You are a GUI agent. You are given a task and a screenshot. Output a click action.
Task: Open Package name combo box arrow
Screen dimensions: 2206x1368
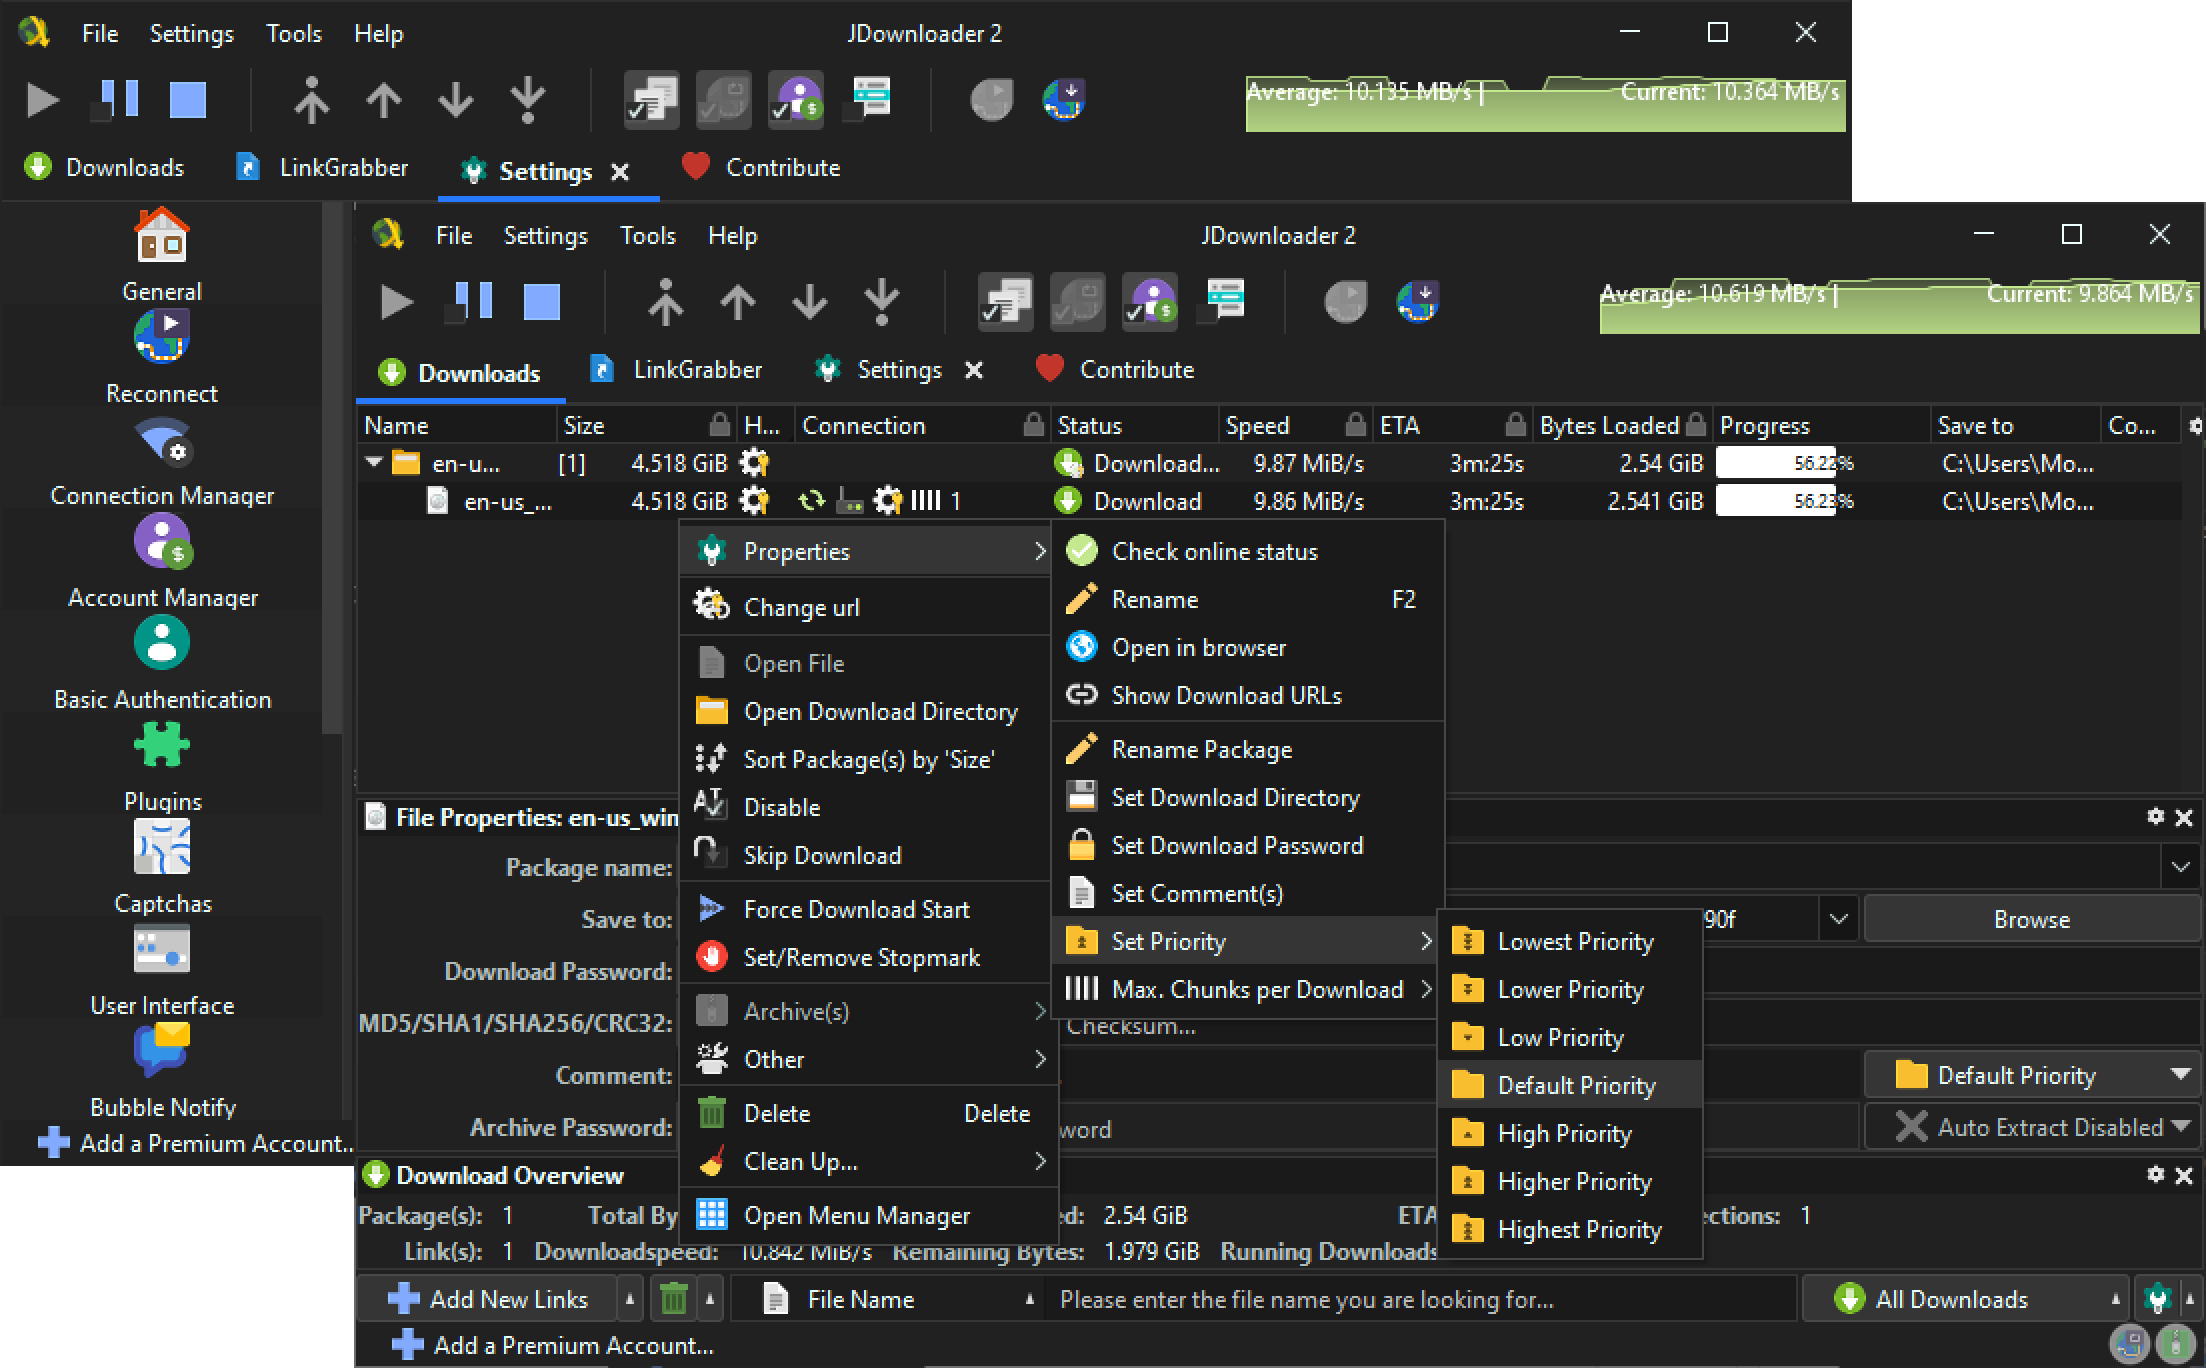pos(2180,867)
